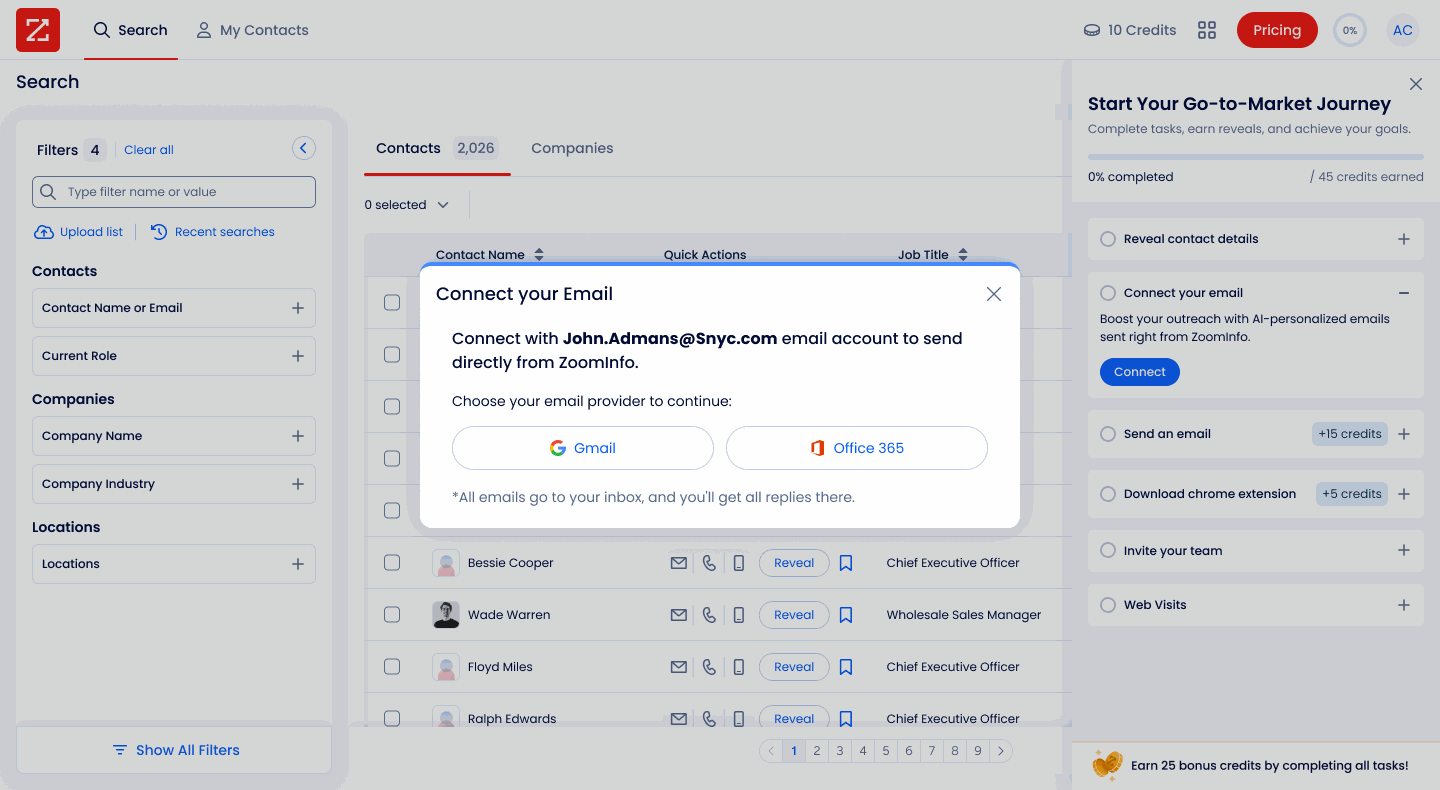Sort by Job Title column arrows
The width and height of the screenshot is (1440, 790).
pyautogui.click(x=963, y=255)
